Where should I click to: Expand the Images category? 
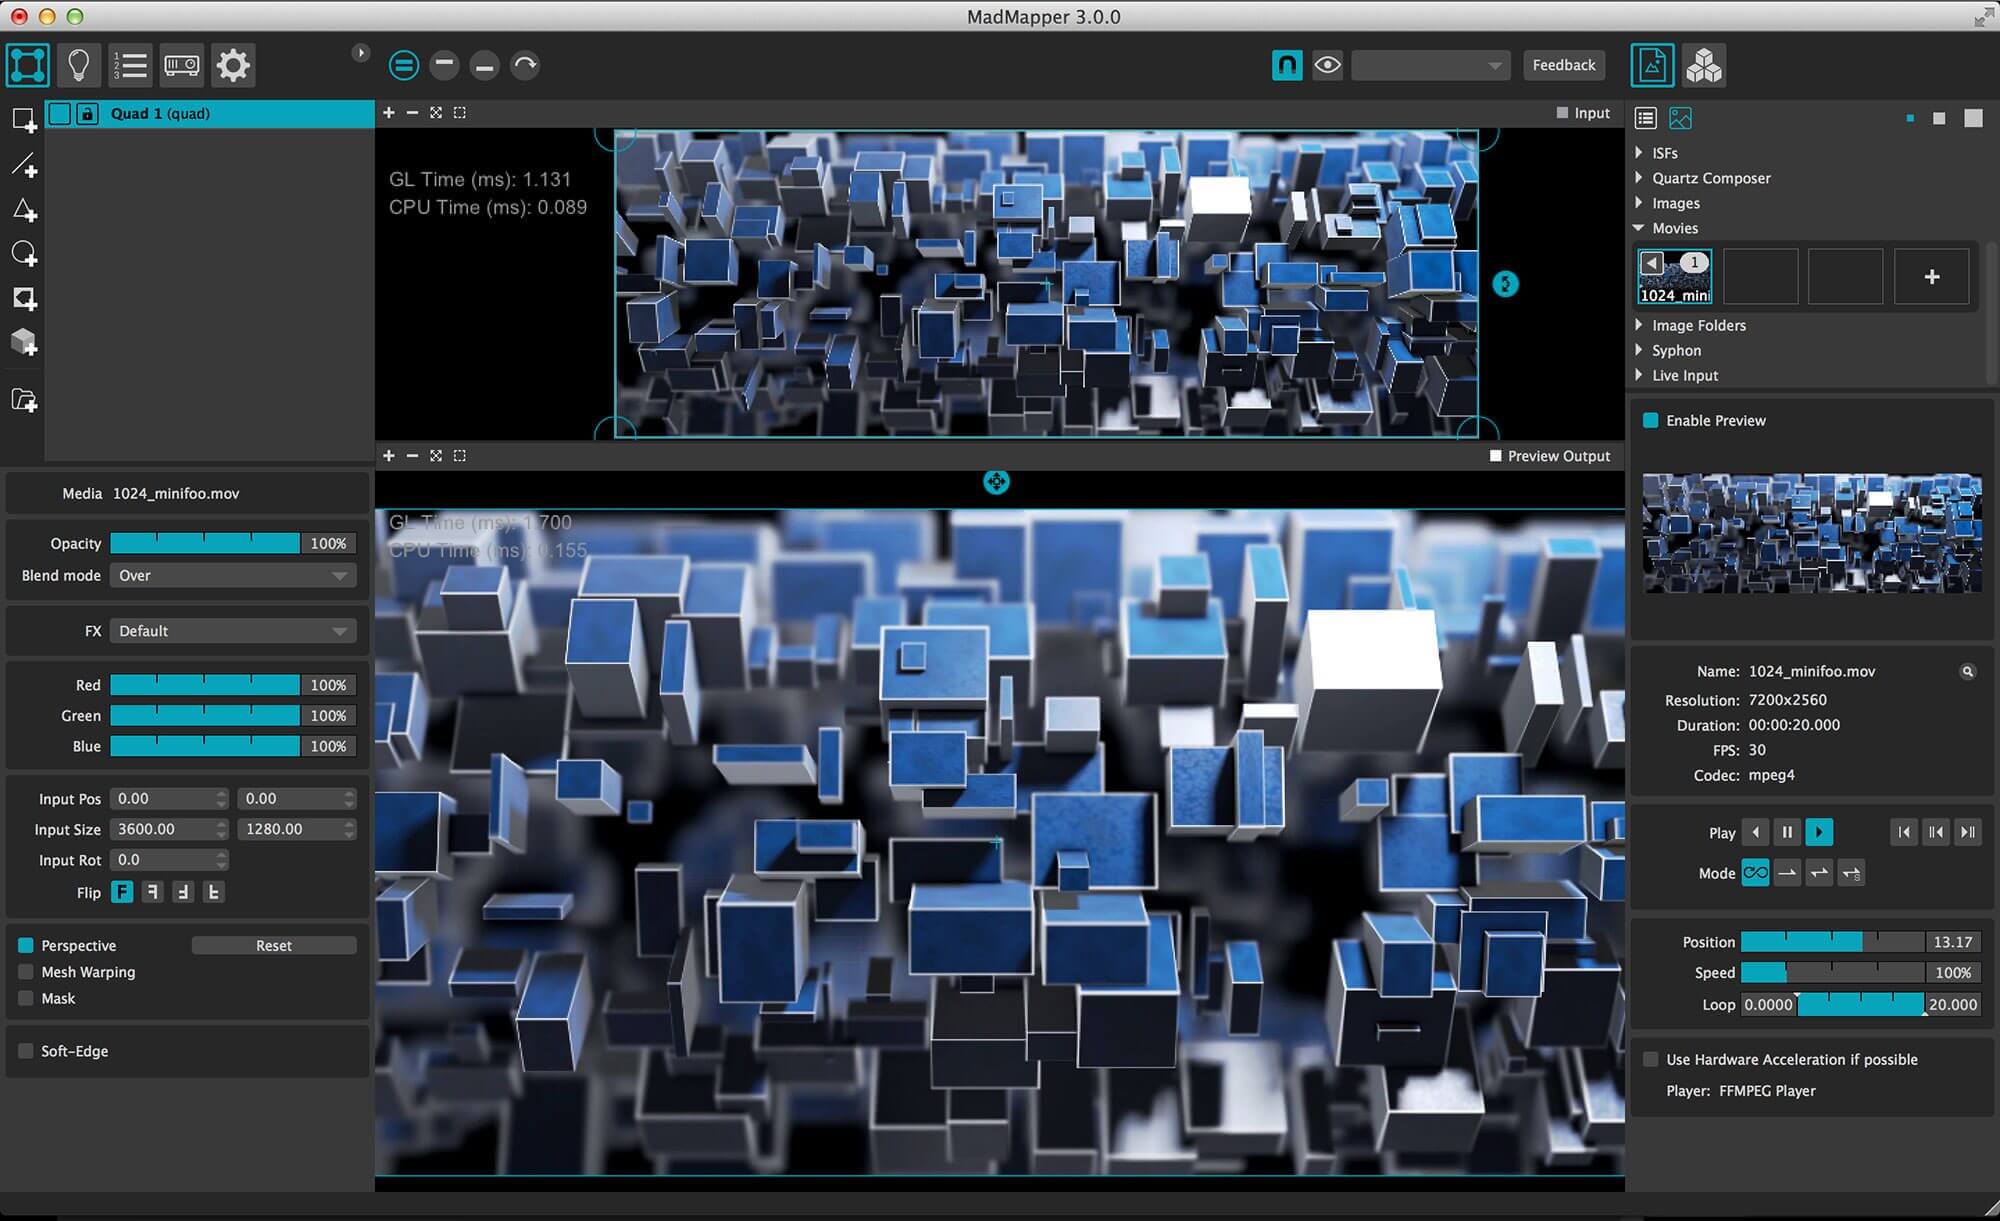(1639, 203)
